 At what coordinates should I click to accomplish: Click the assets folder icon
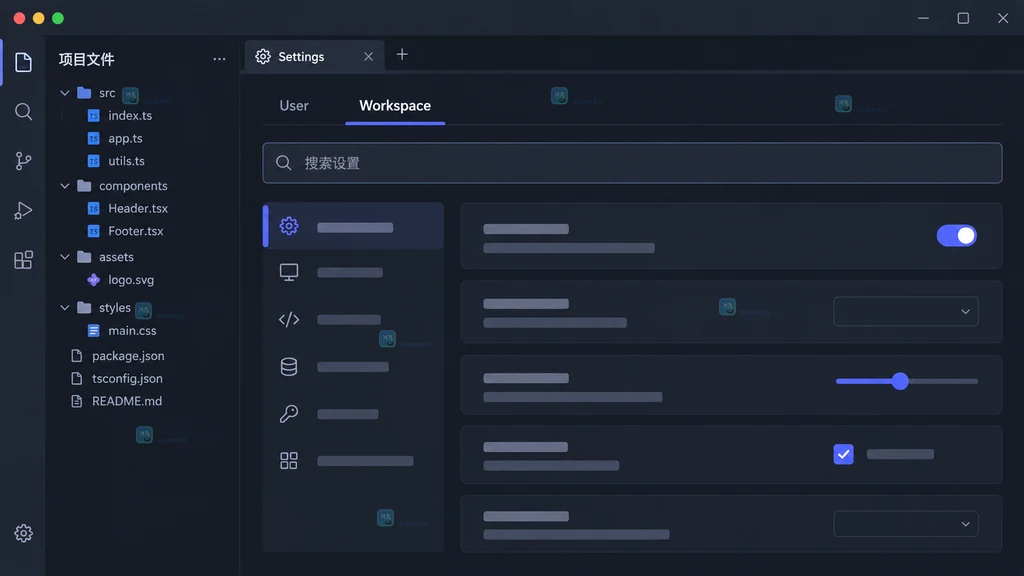point(84,257)
